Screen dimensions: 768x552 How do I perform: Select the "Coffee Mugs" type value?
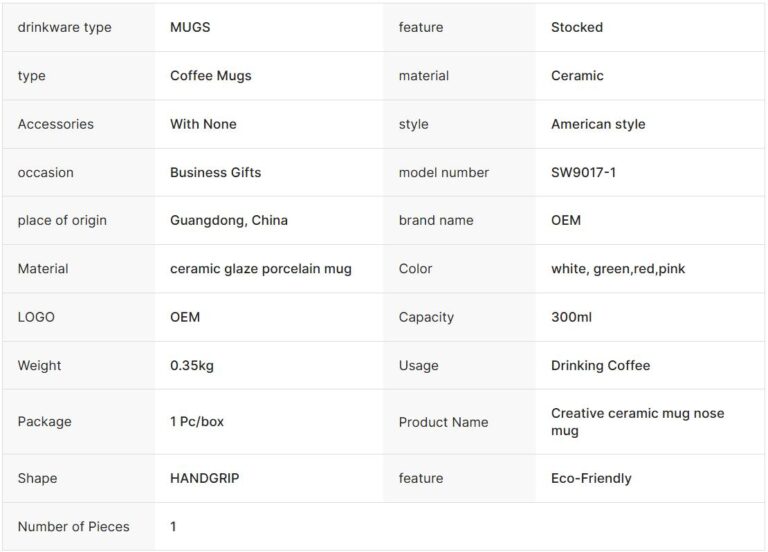pyautogui.click(x=211, y=76)
